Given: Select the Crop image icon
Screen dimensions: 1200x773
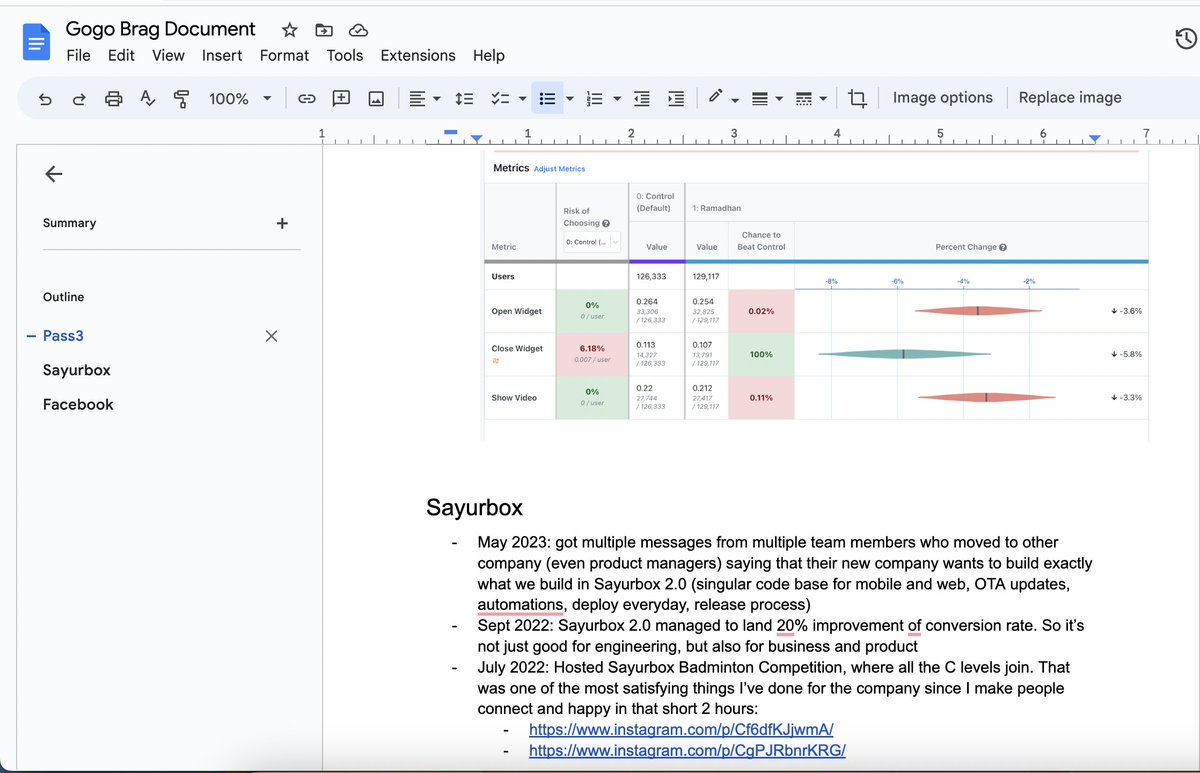Looking at the screenshot, I should [857, 98].
